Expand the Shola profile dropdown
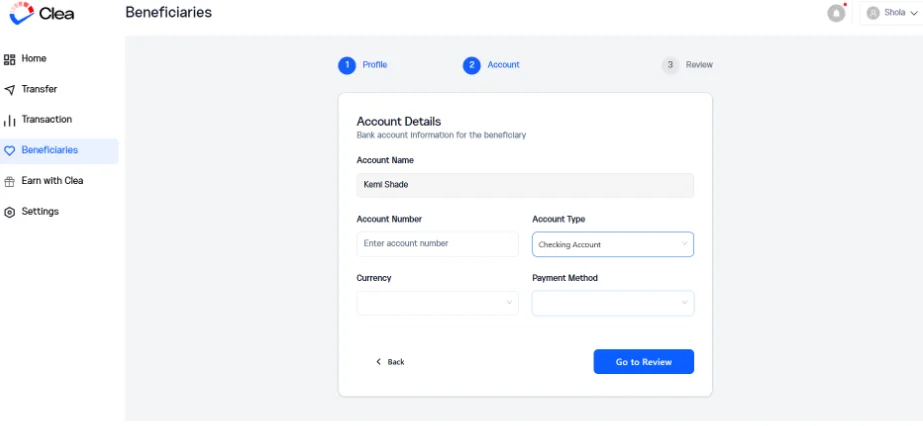923x426 pixels. pos(891,13)
